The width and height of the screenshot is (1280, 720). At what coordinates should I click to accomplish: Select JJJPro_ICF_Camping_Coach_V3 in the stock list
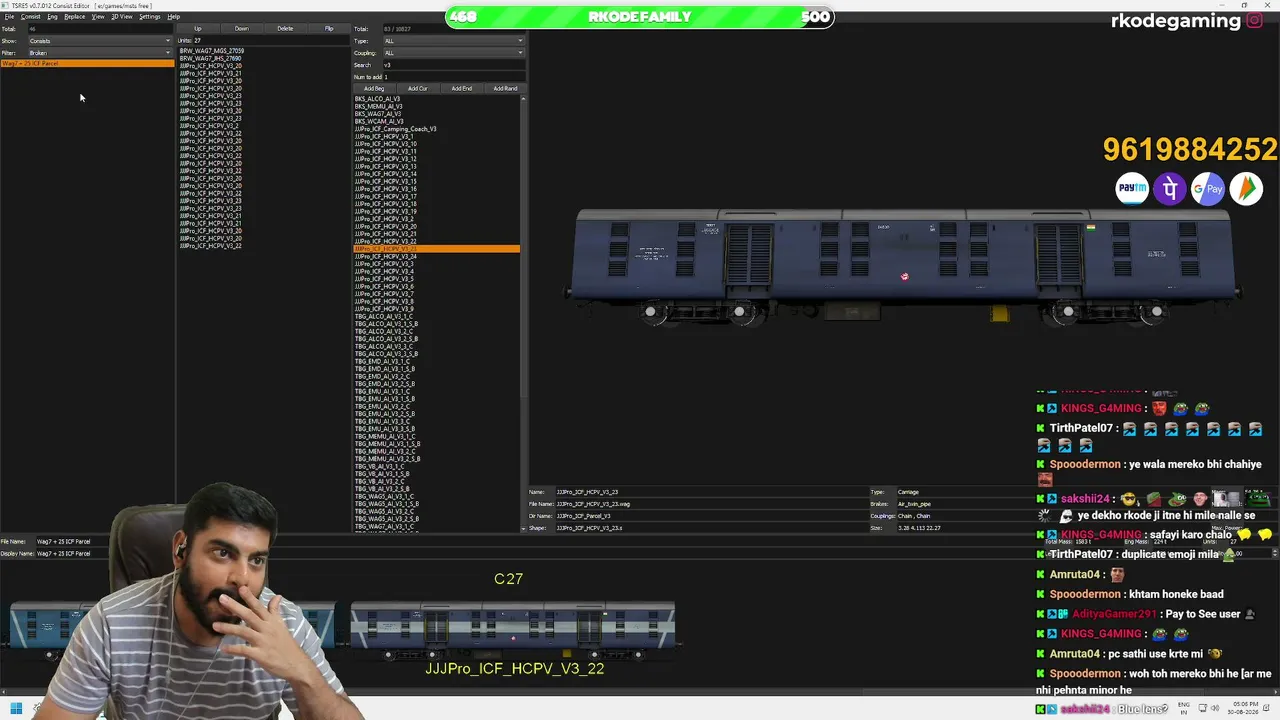(396, 129)
